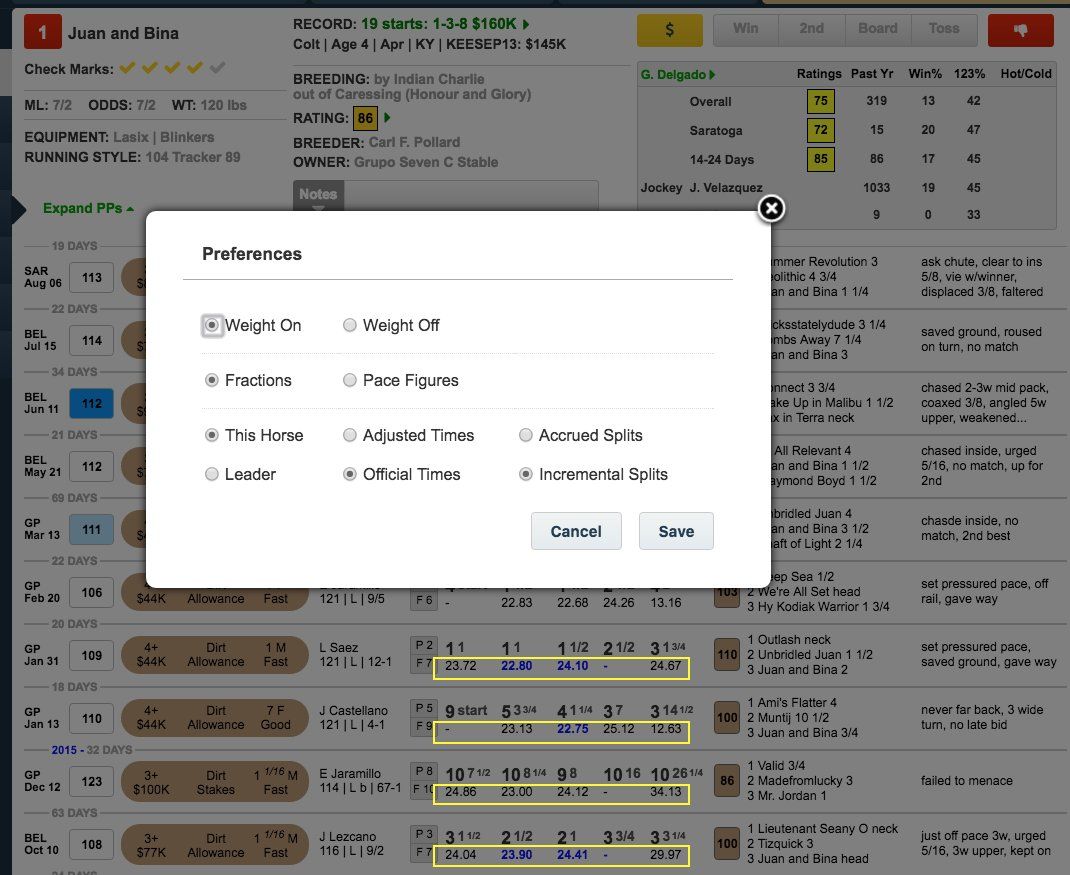Click the 110 race rating badge

[728, 654]
